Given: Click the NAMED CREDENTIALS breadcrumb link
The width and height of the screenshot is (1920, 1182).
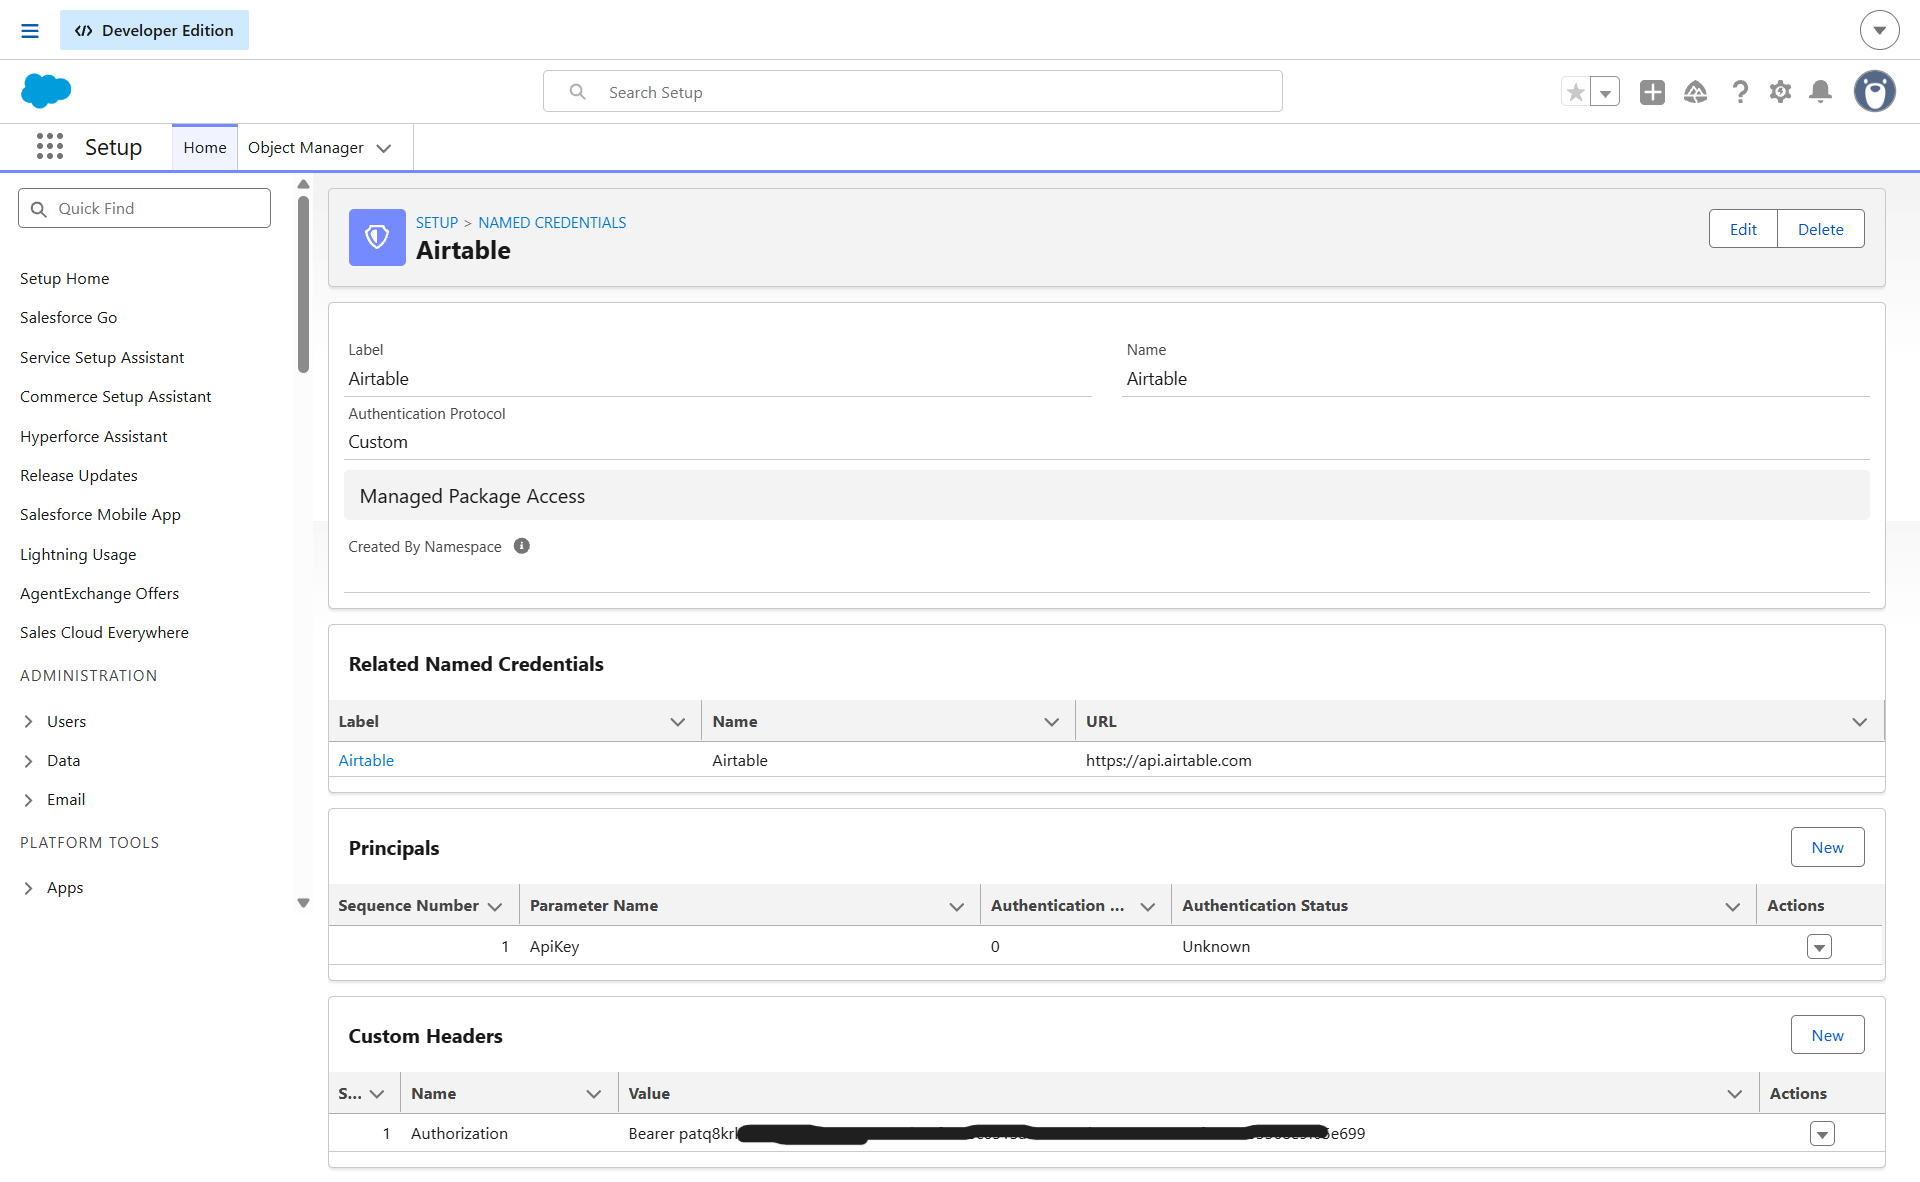Looking at the screenshot, I should coord(552,222).
